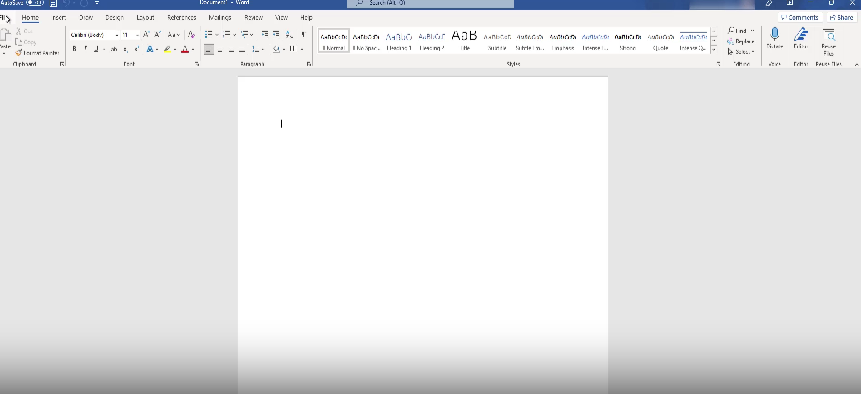
Task: Select Center alignment
Action: pos(220,49)
